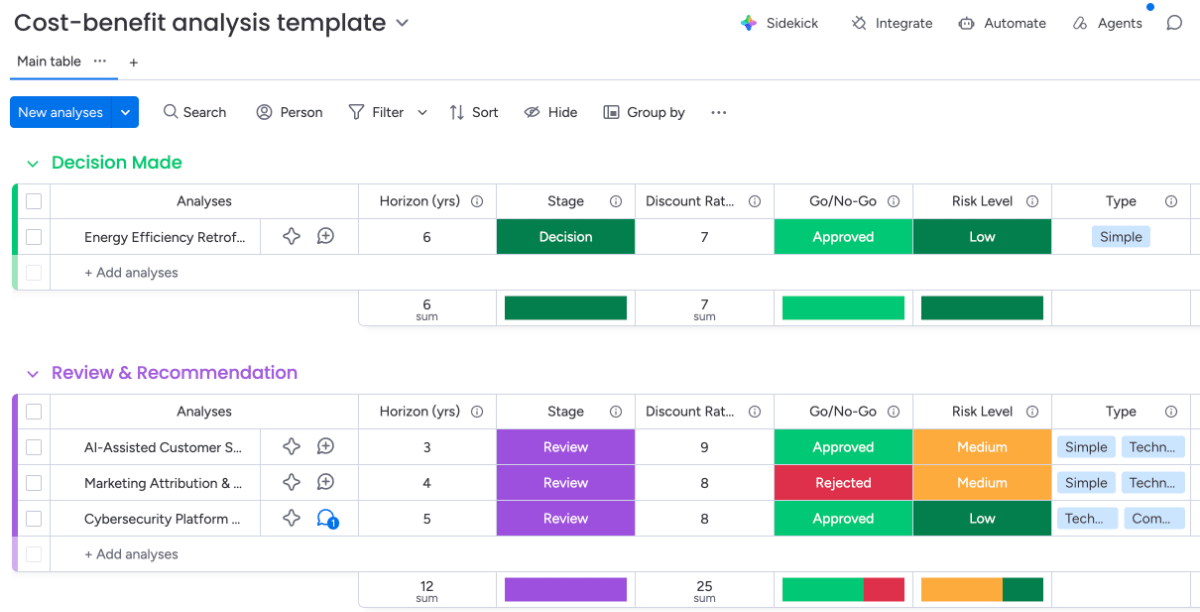Open the discussion chat bubble icon
The image size is (1200, 612).
click(x=1175, y=23)
